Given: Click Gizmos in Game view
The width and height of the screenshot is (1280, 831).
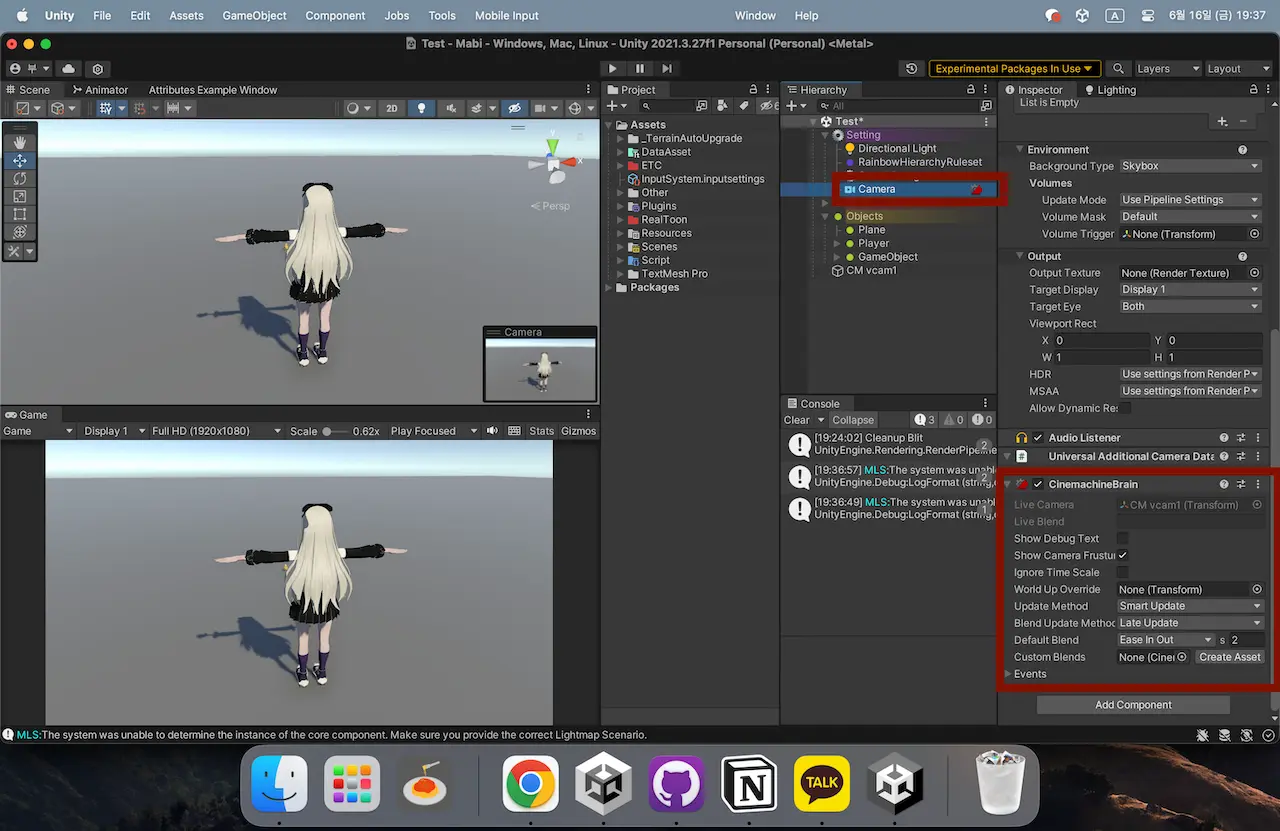Looking at the screenshot, I should [578, 431].
